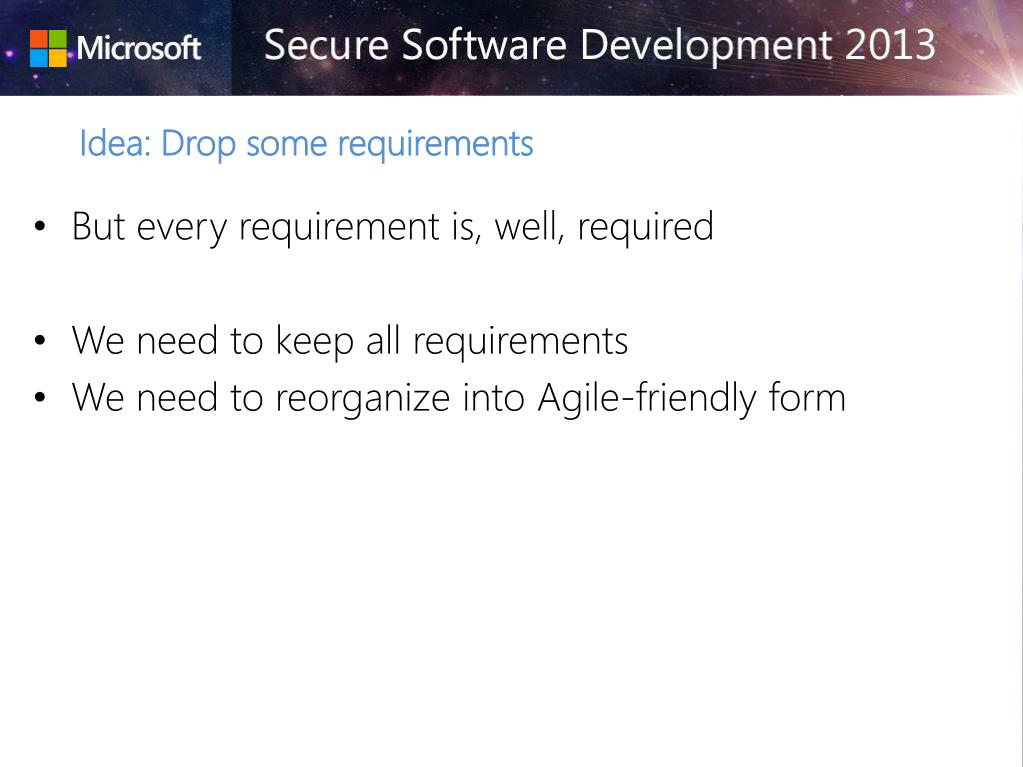
Task: Click the bullet dot before "But every requirement"
Action: click(40, 227)
